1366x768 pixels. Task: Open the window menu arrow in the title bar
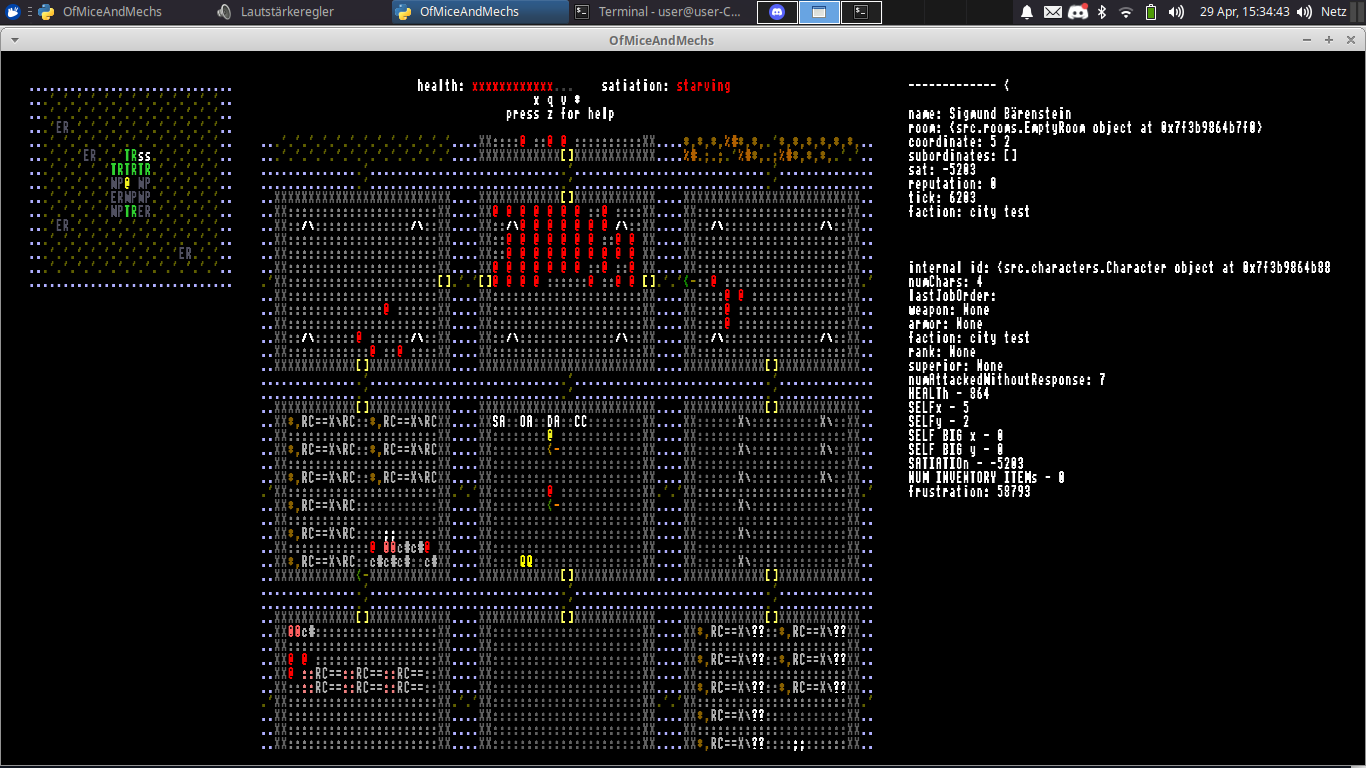(x=10, y=40)
